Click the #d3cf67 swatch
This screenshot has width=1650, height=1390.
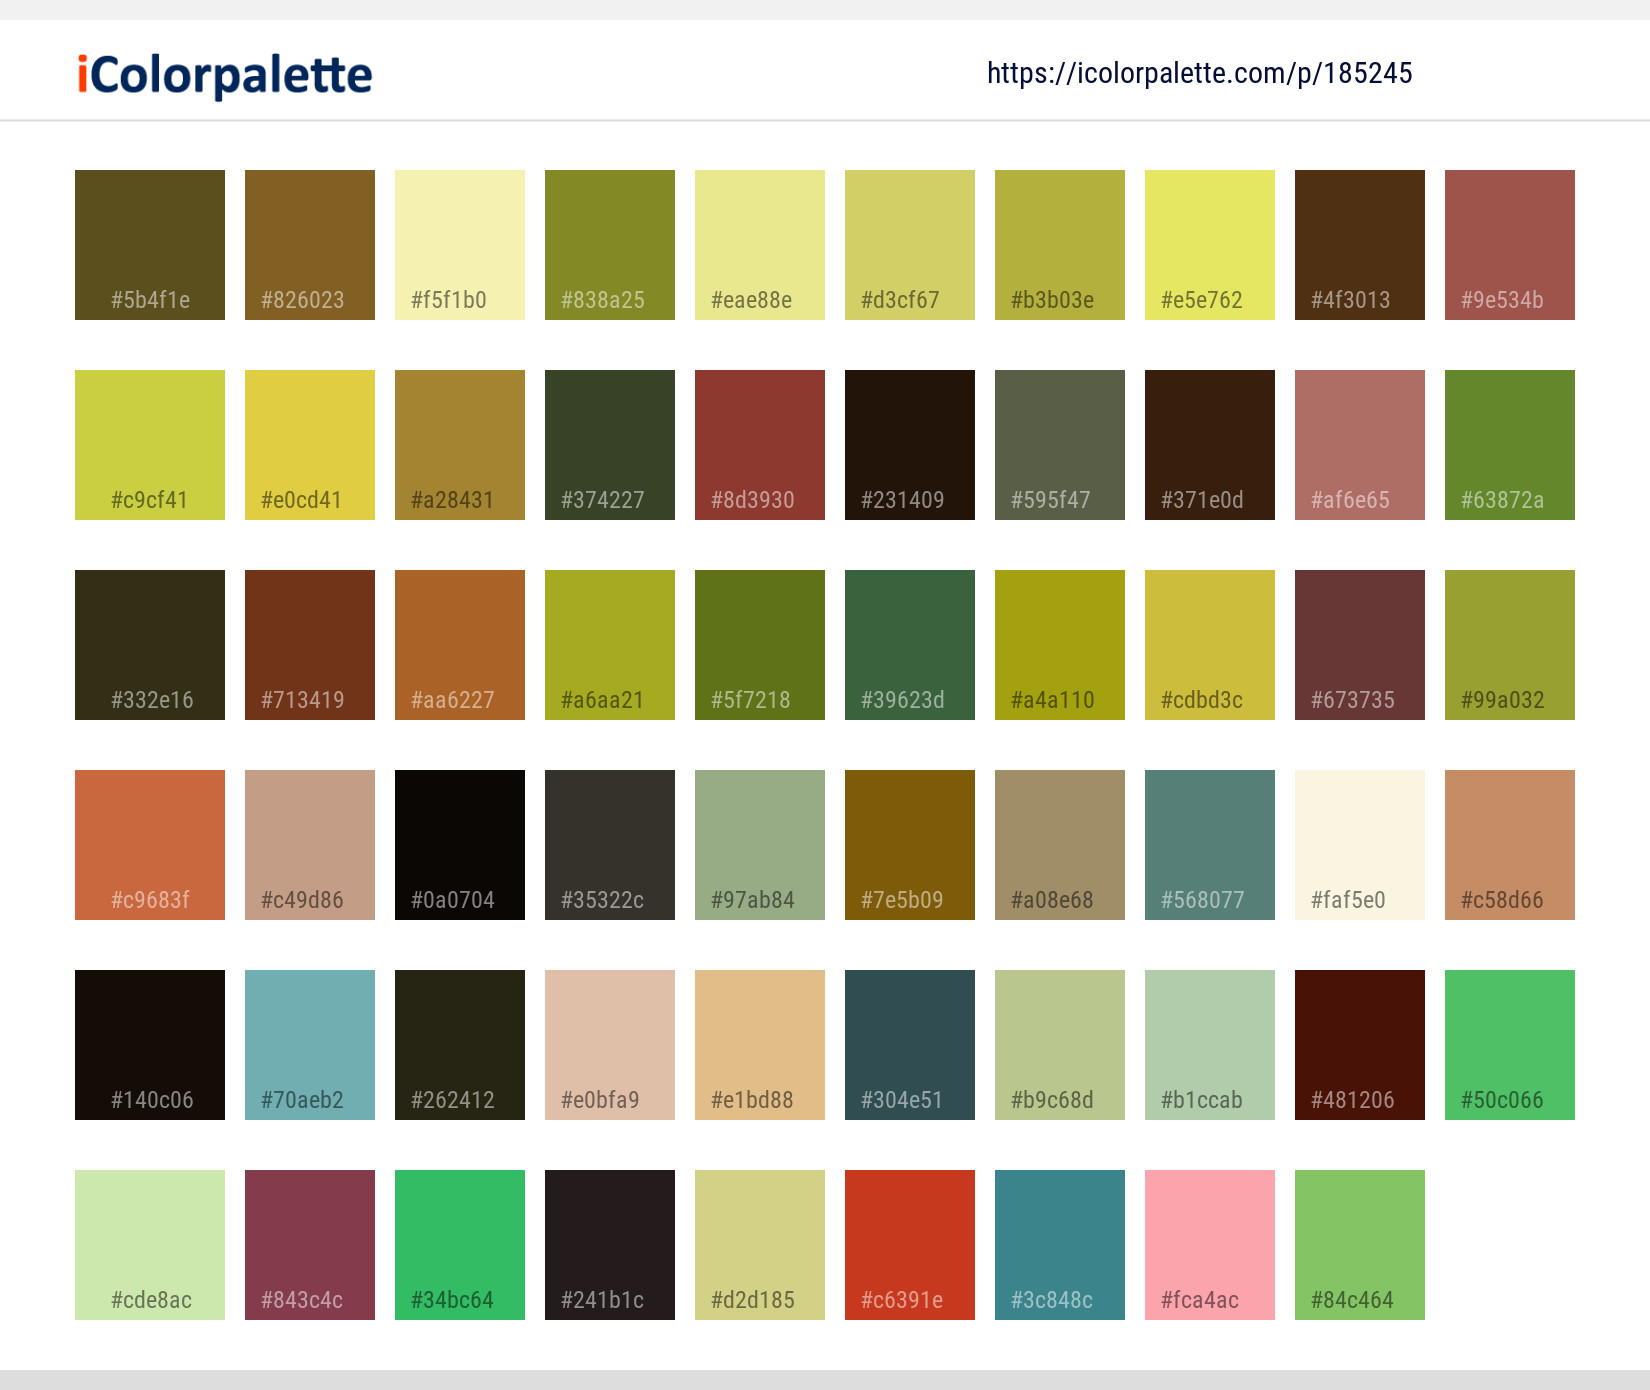(x=910, y=245)
